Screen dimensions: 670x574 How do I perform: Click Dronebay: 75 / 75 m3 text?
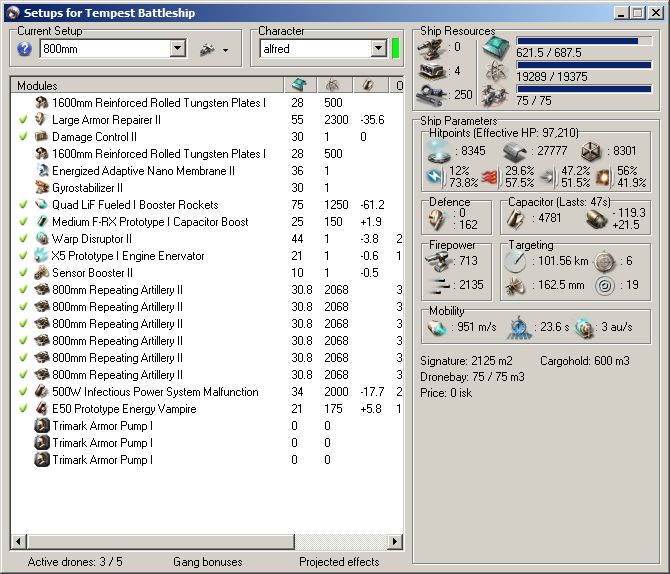tap(472, 377)
